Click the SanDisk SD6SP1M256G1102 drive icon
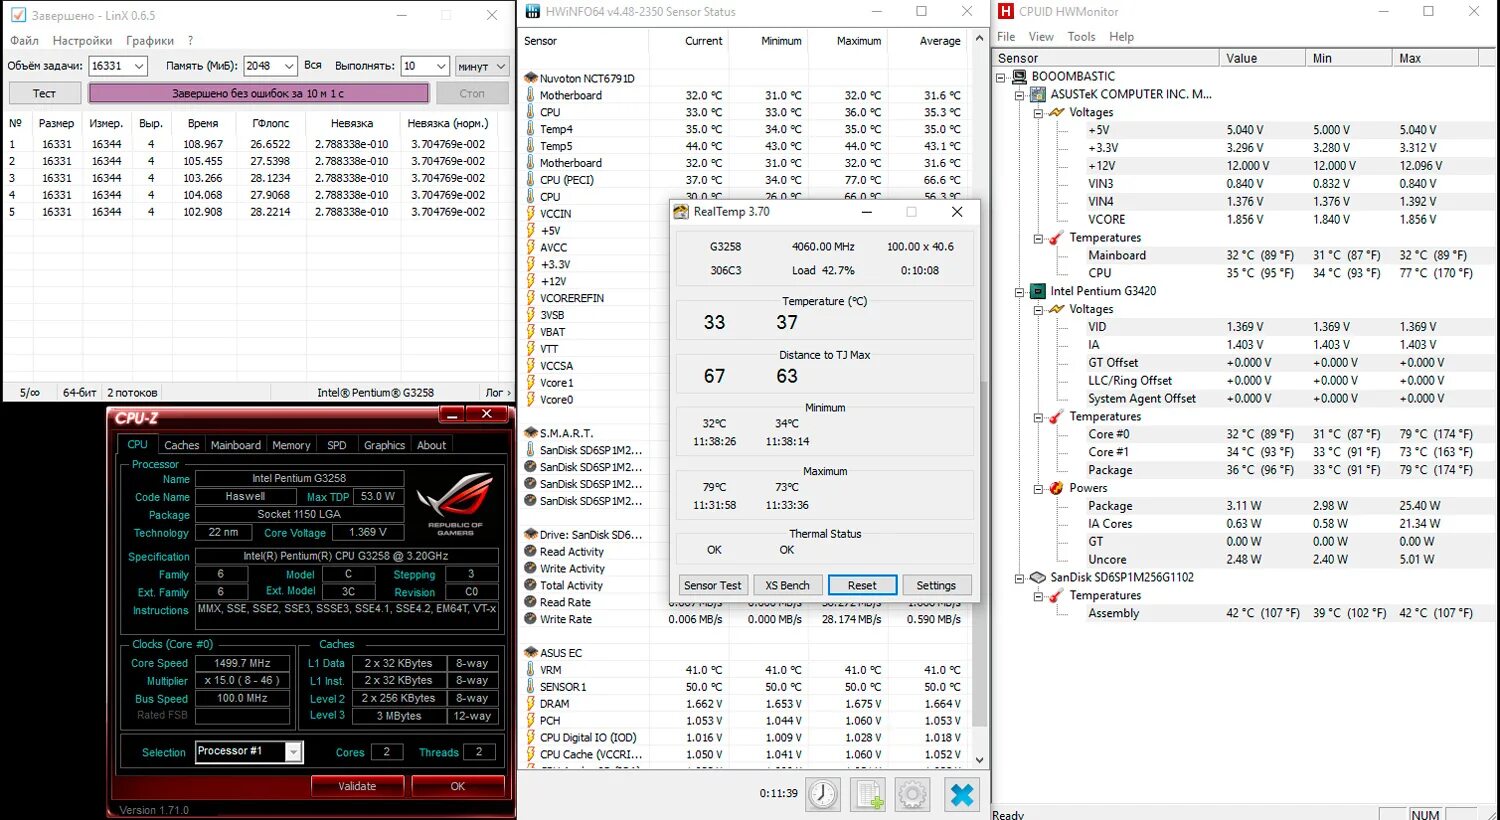 (1038, 578)
